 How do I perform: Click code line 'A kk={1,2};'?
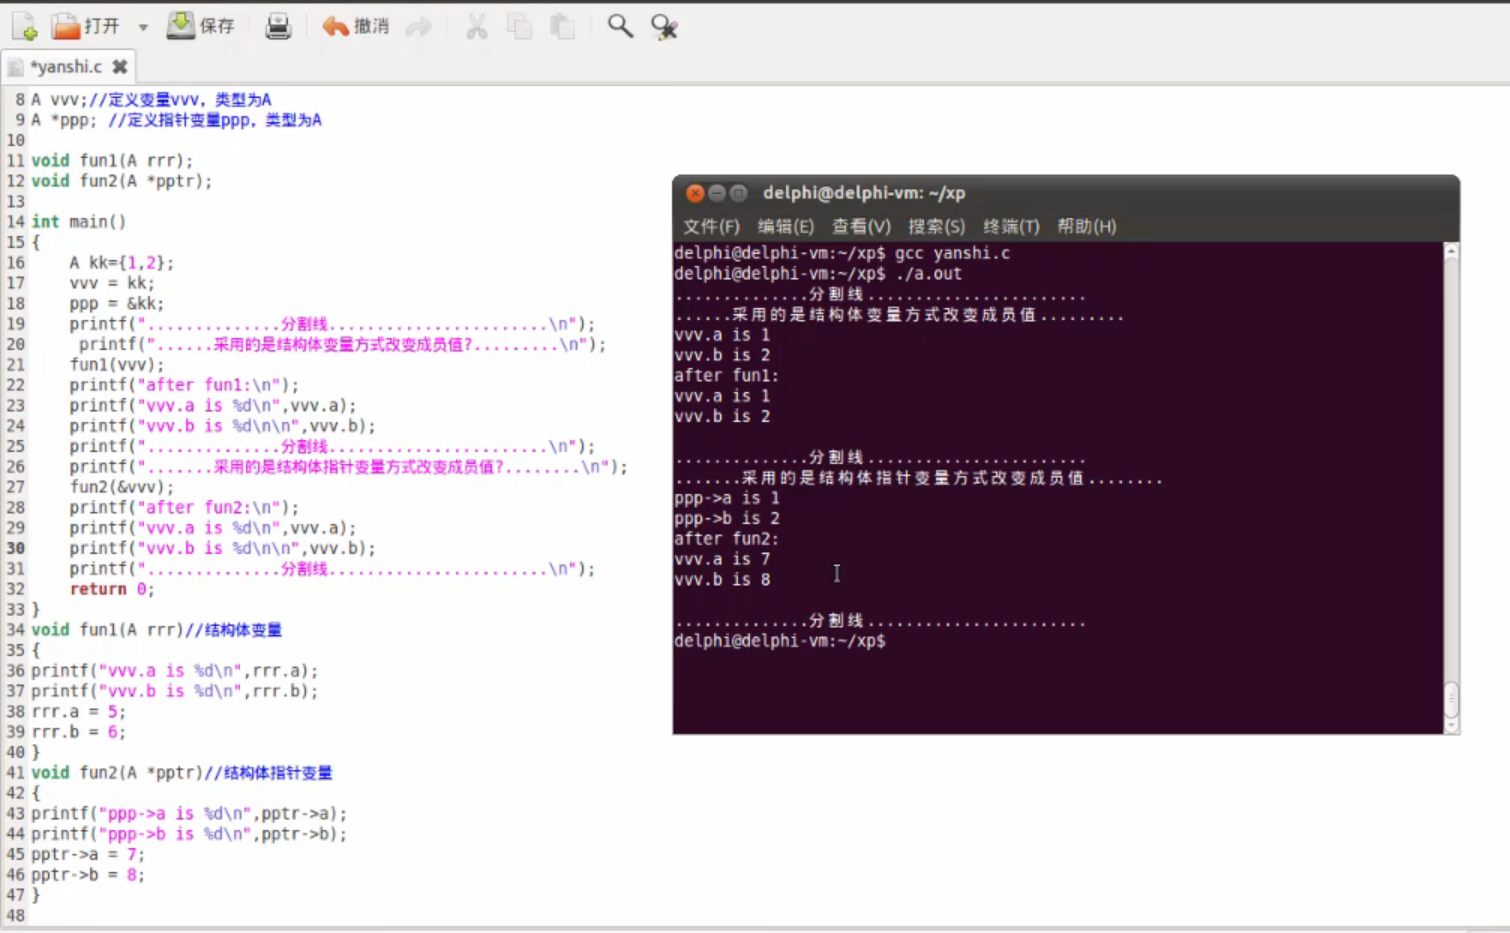[x=121, y=263]
